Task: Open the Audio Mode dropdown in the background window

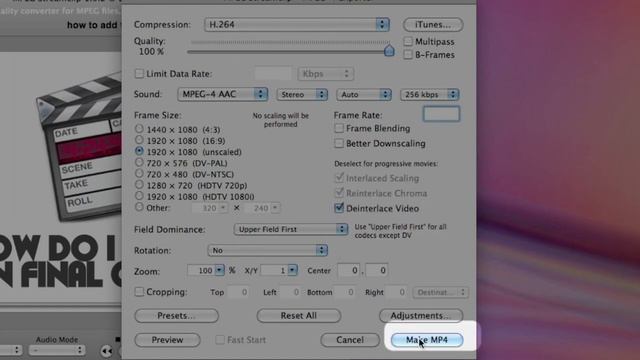Action: [57, 350]
